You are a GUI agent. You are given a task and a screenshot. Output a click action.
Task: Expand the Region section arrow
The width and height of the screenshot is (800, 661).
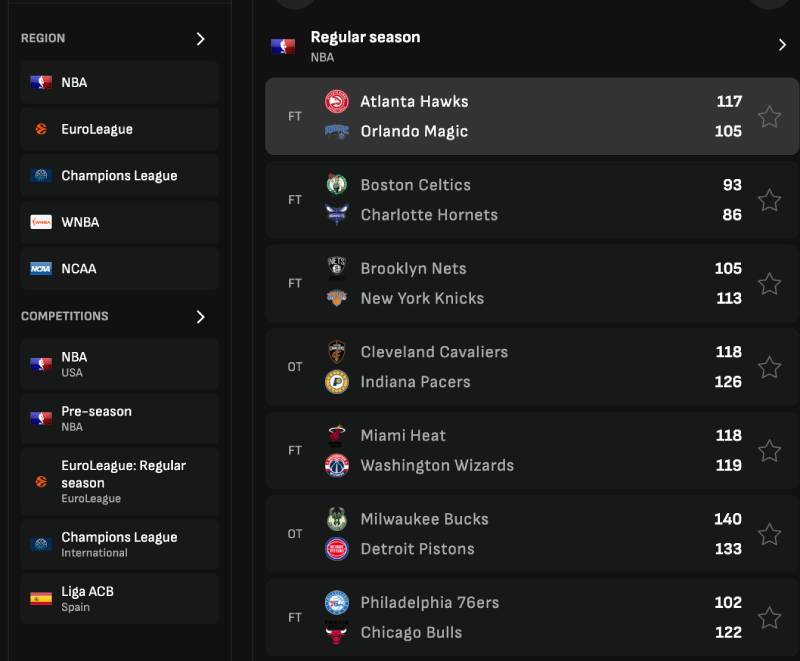coord(200,39)
